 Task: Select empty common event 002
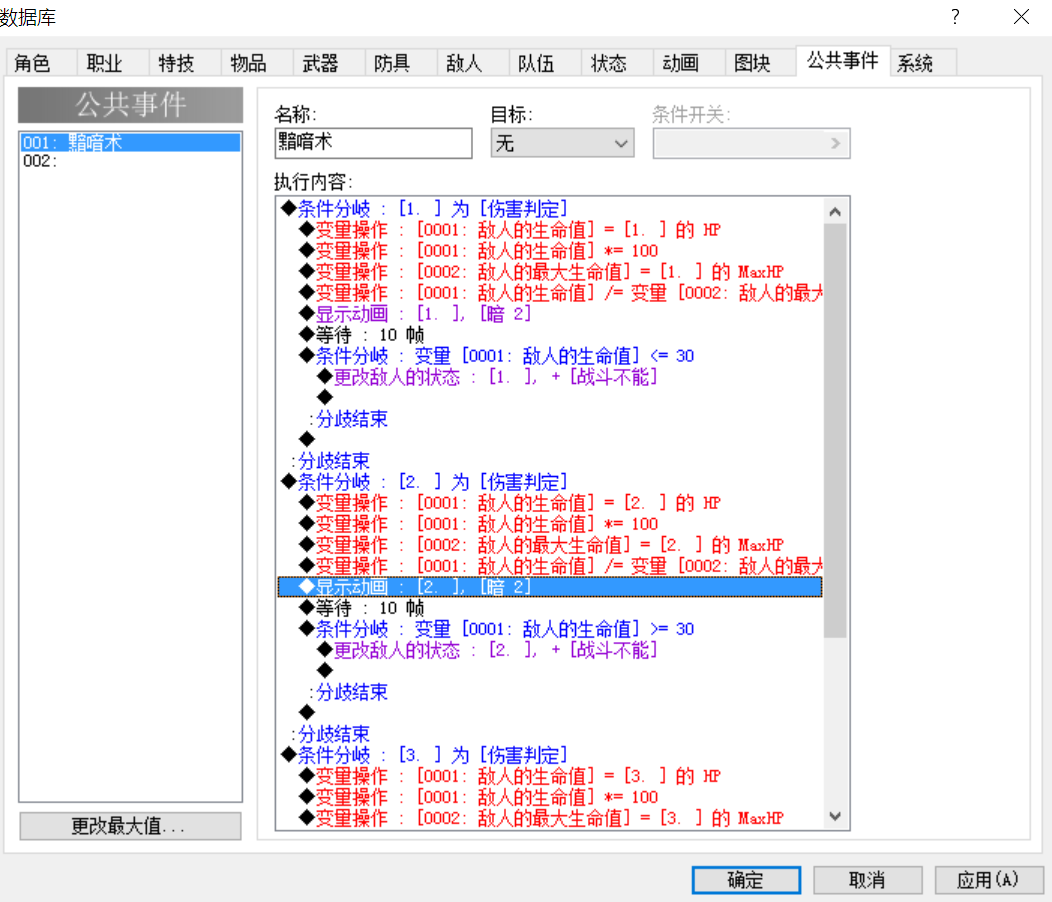pyautogui.click(x=130, y=161)
